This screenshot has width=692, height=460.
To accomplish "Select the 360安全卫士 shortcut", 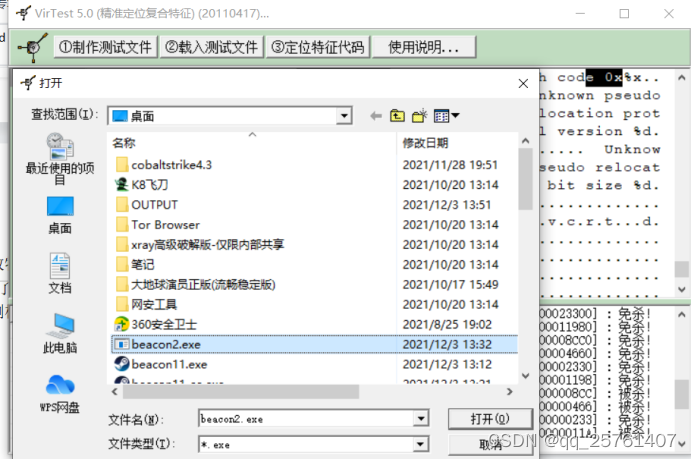I will [x=156, y=324].
